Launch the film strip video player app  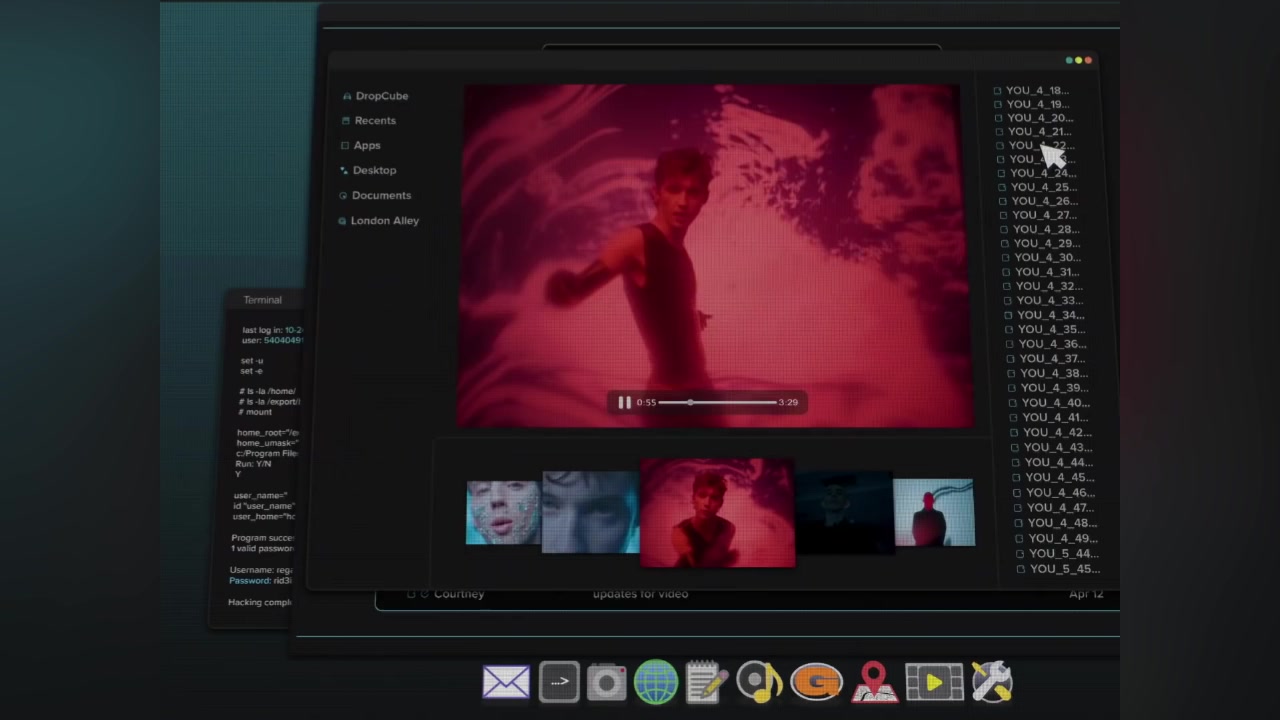933,683
